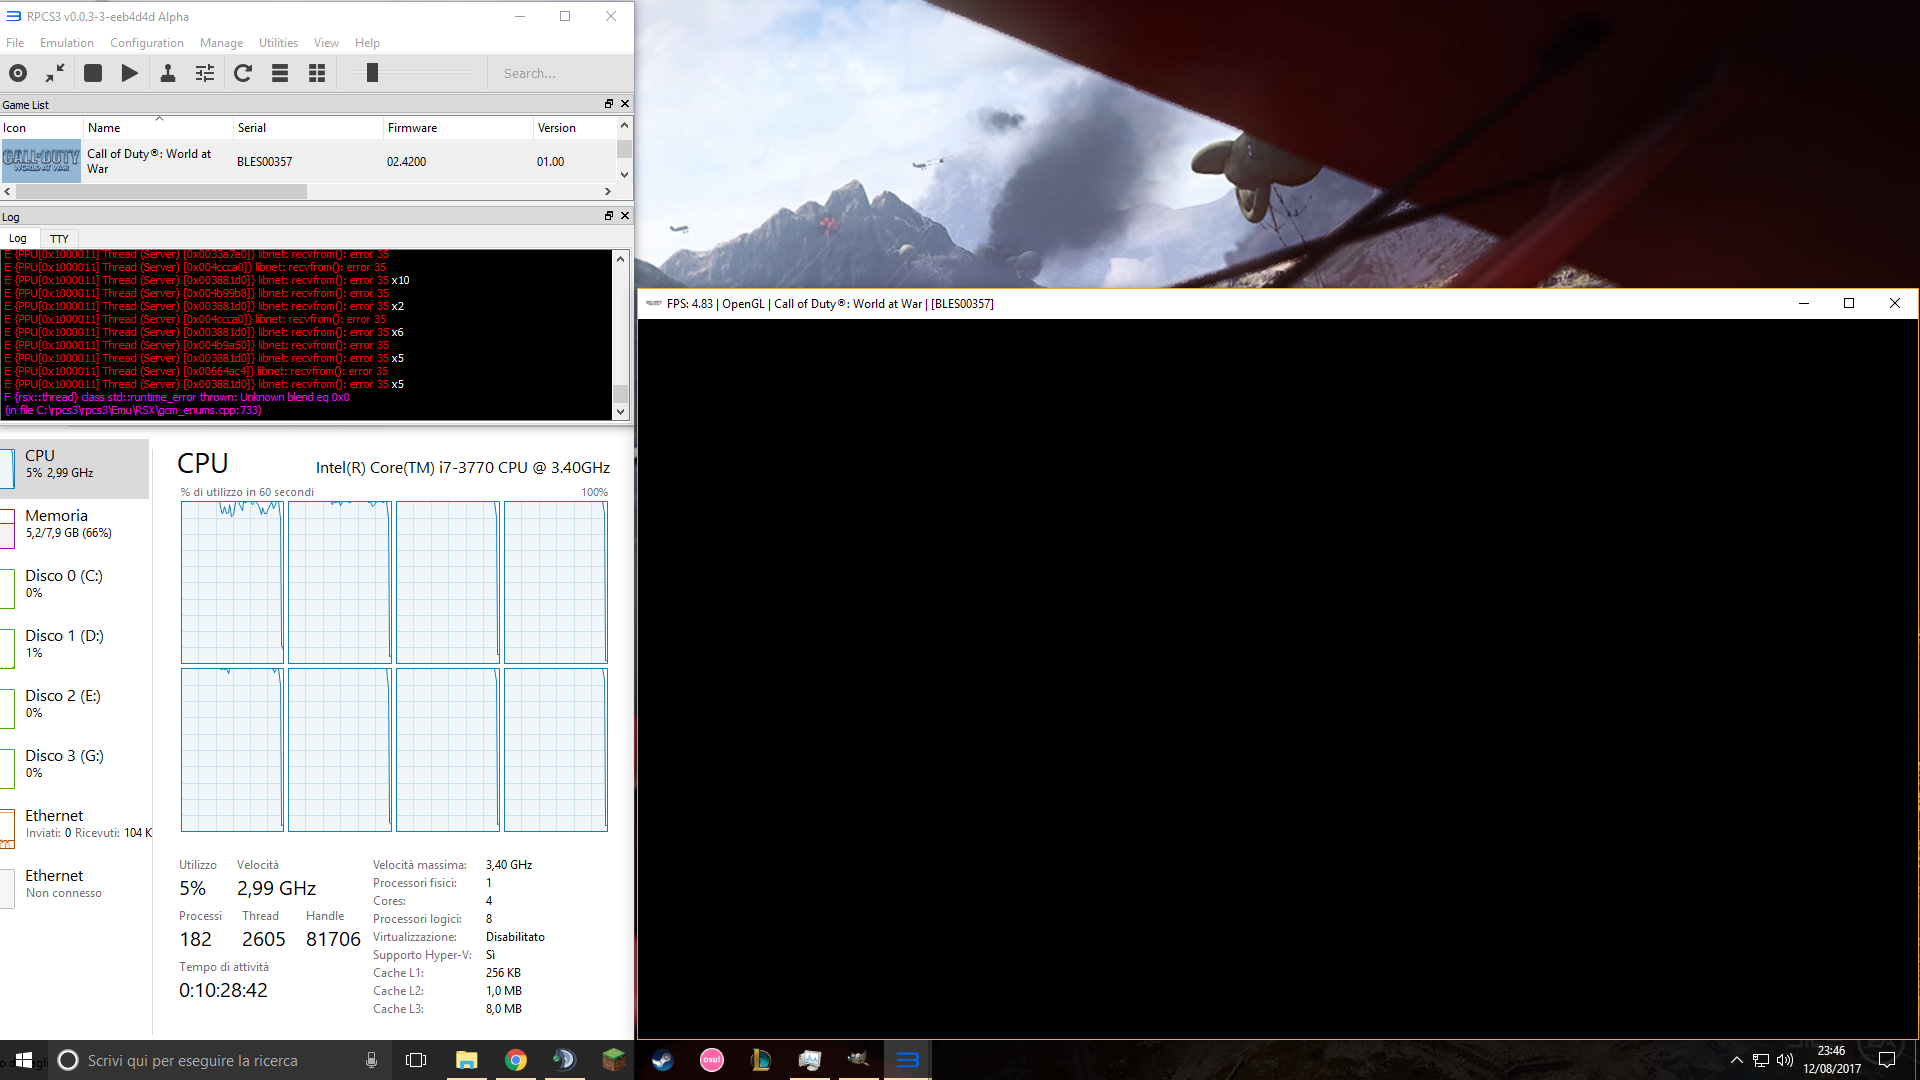Refresh the game list

coord(243,73)
